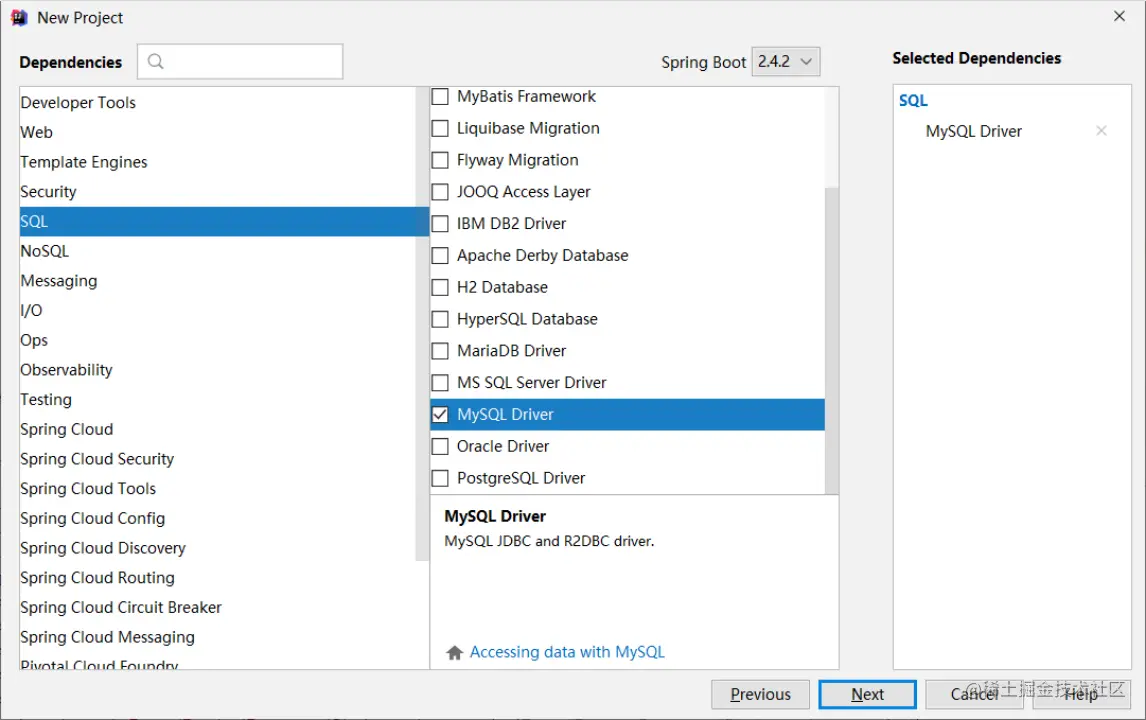The height and width of the screenshot is (720, 1146).
Task: Click the home icon beside Accessing data link
Action: (455, 652)
